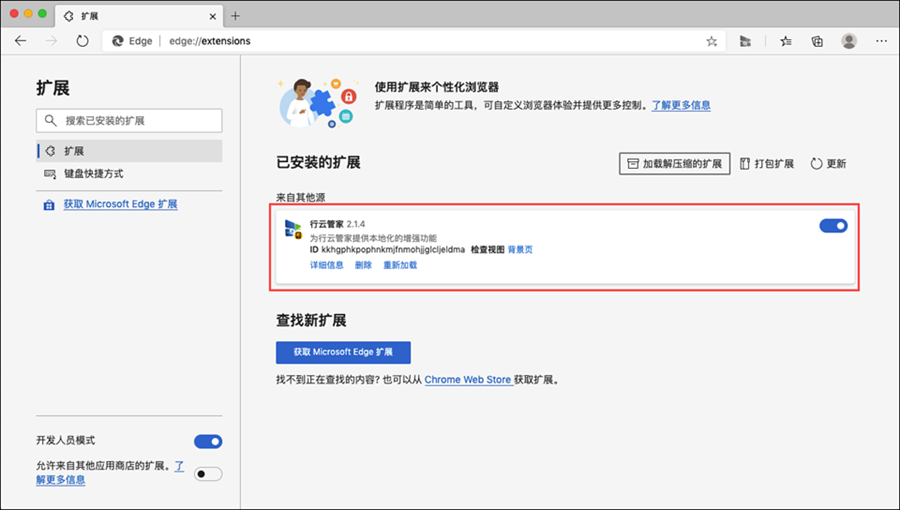Screen dimensions: 900x510
Task: Click the blue 获取 Microsoft Edge 扩展 button
Action: 343,352
